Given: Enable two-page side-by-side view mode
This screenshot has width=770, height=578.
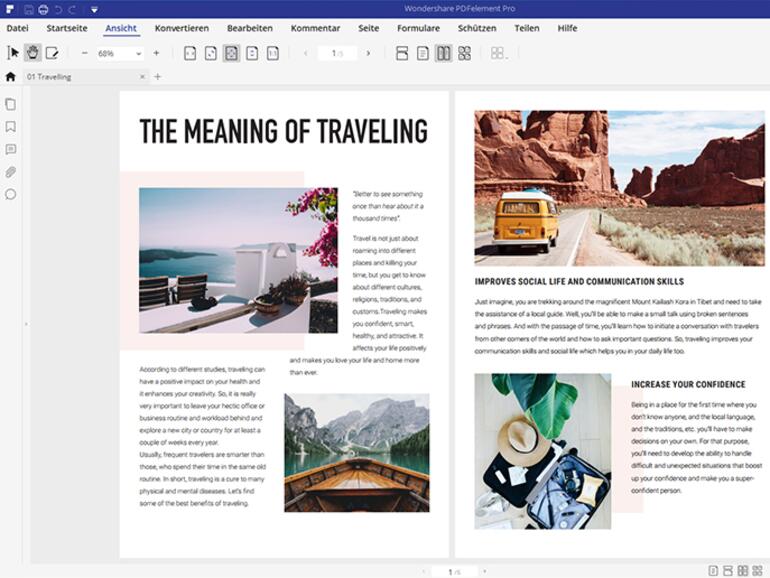Looking at the screenshot, I should (444, 53).
